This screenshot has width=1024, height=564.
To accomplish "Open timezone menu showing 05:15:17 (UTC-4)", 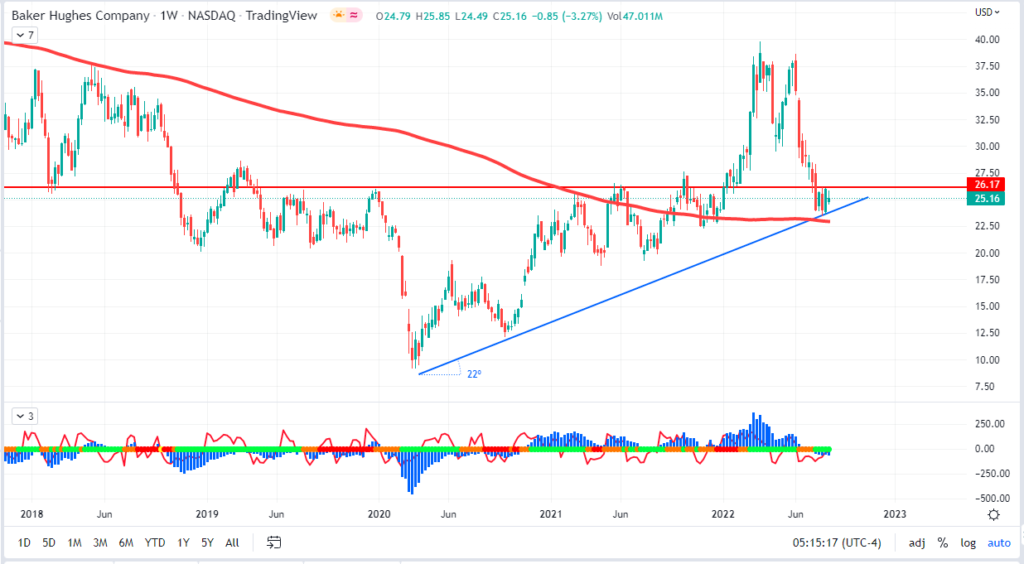I will pos(837,542).
